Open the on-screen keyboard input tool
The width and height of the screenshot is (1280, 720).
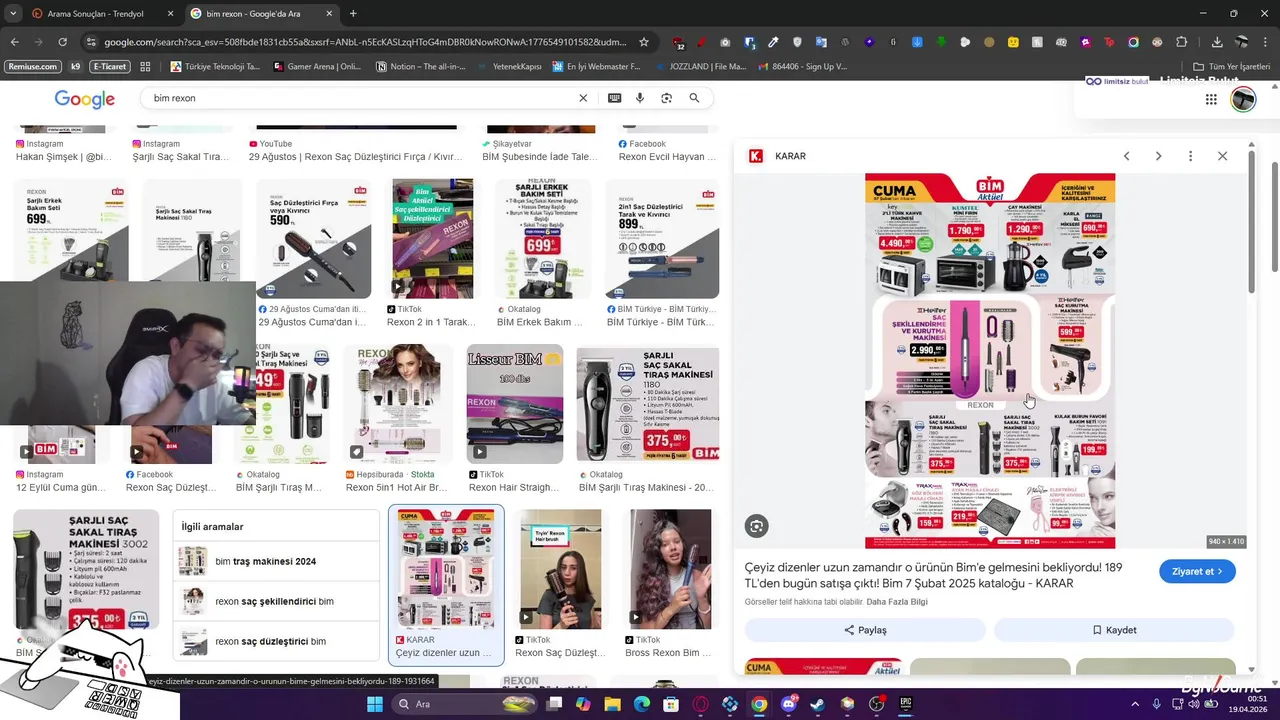point(614,98)
